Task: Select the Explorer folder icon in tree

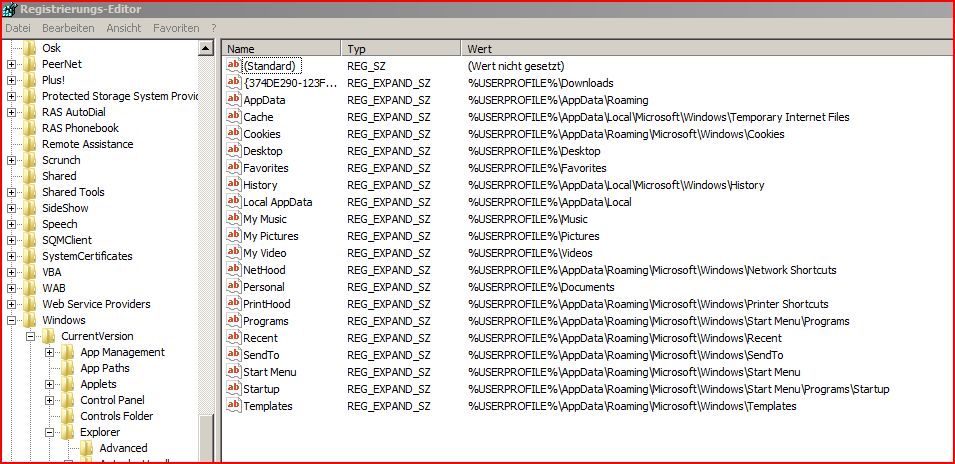Action: pyautogui.click(x=68, y=432)
